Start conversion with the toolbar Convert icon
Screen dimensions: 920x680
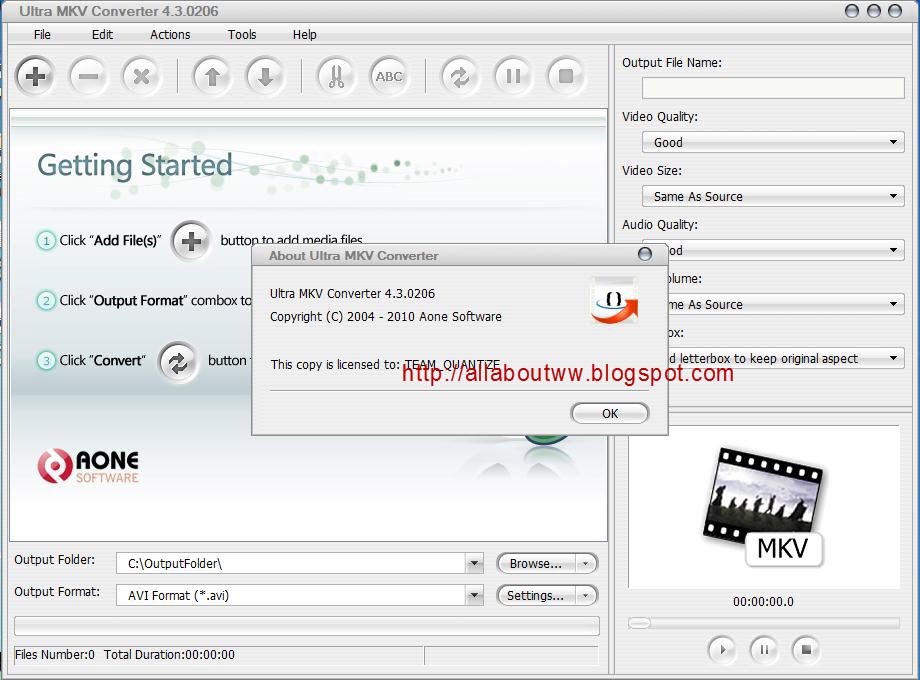459,76
